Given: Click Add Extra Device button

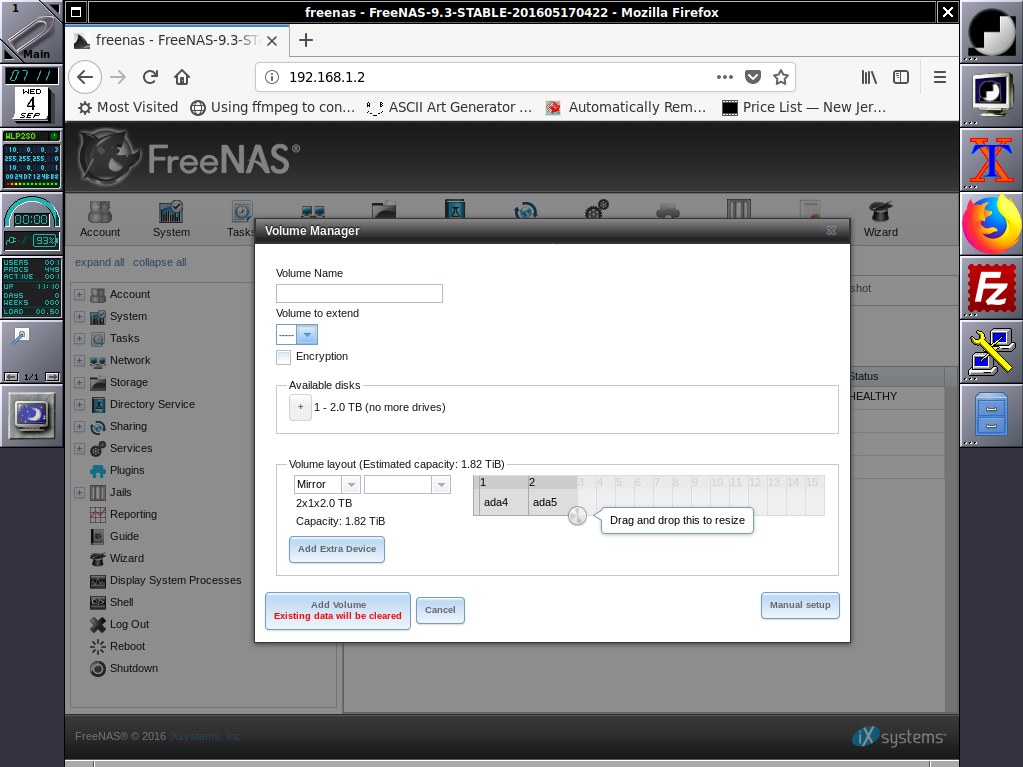Looking at the screenshot, I should coord(337,549).
